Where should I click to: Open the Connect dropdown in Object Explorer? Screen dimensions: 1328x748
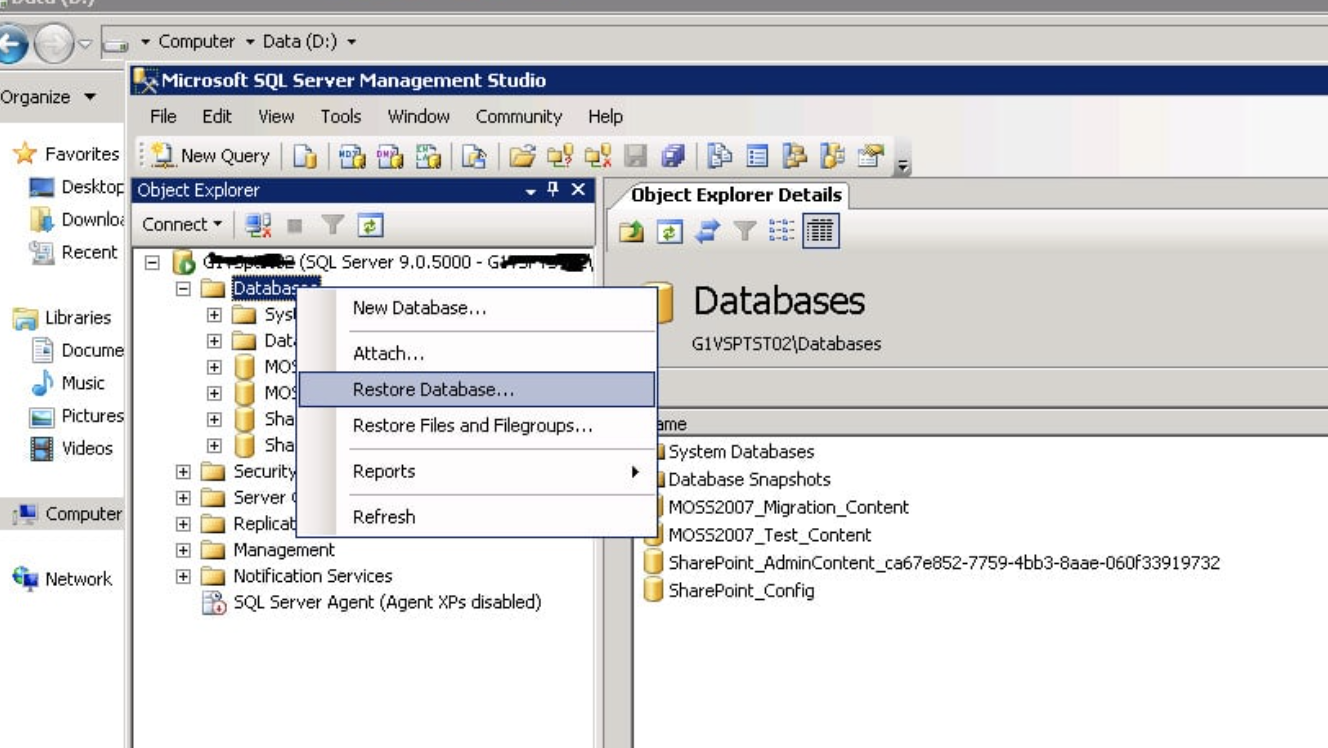[x=181, y=225]
